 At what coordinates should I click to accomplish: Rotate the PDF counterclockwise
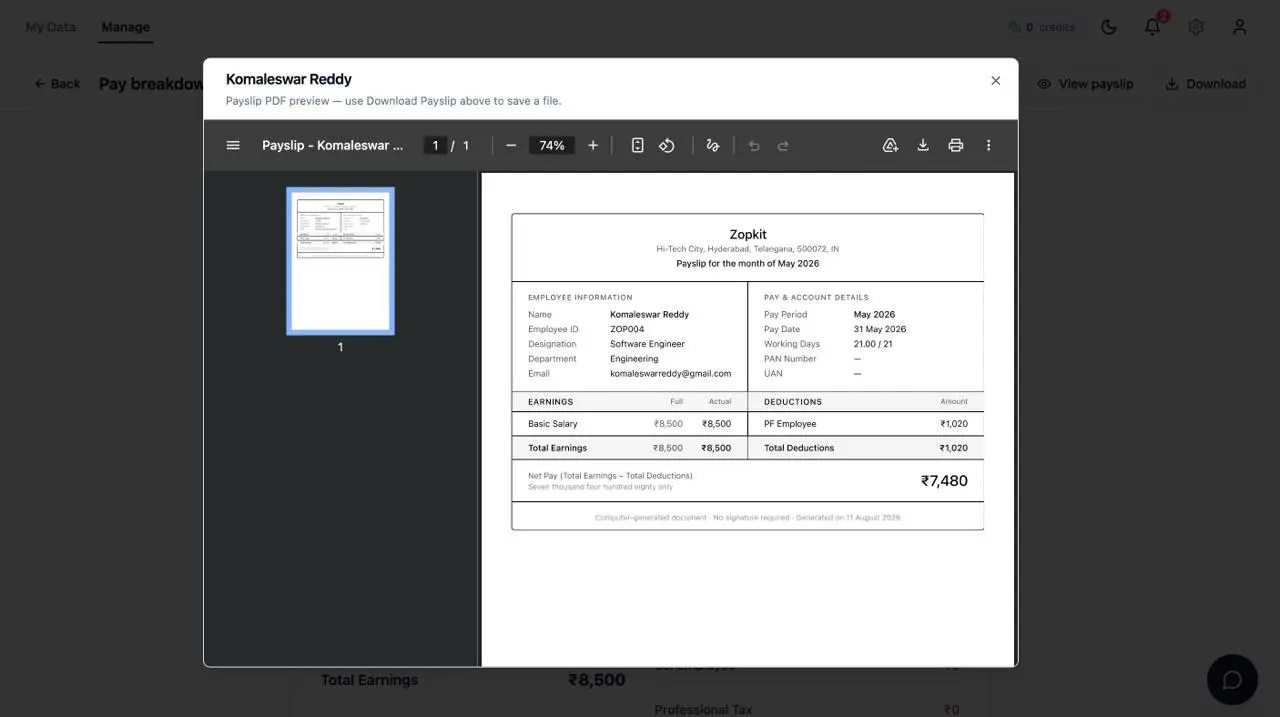pyautogui.click(x=667, y=145)
